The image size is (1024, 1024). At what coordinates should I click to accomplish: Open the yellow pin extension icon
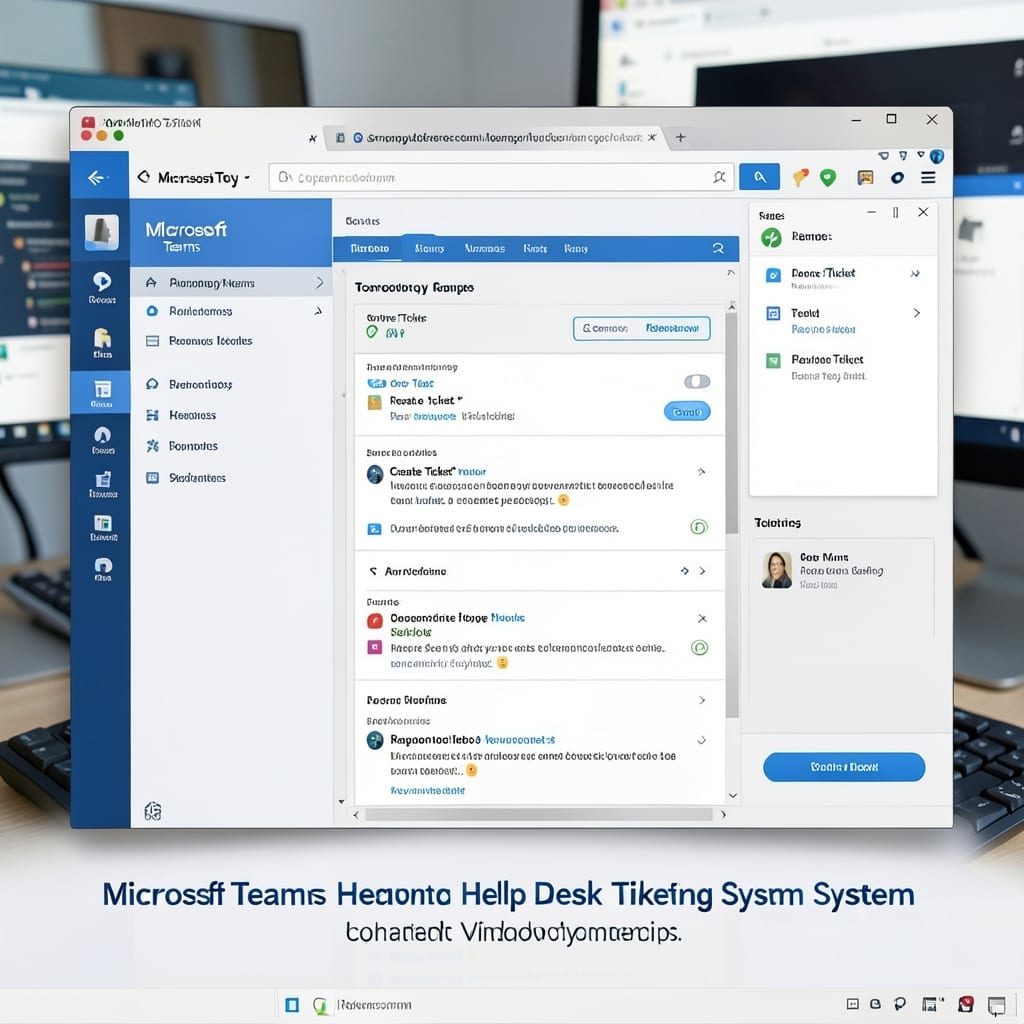(x=800, y=177)
